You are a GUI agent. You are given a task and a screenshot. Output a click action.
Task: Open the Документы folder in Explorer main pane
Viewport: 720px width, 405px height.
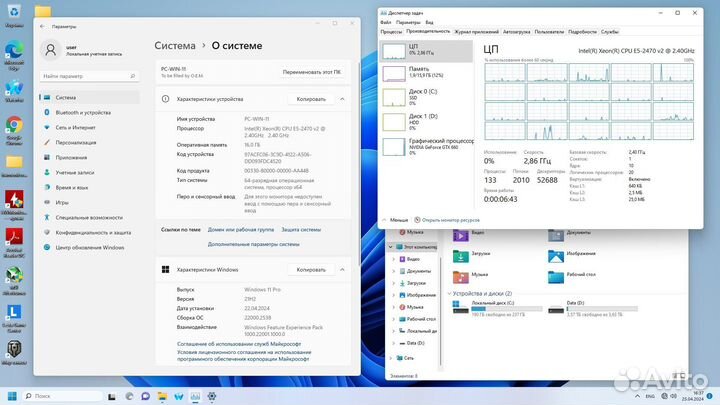(x=569, y=234)
